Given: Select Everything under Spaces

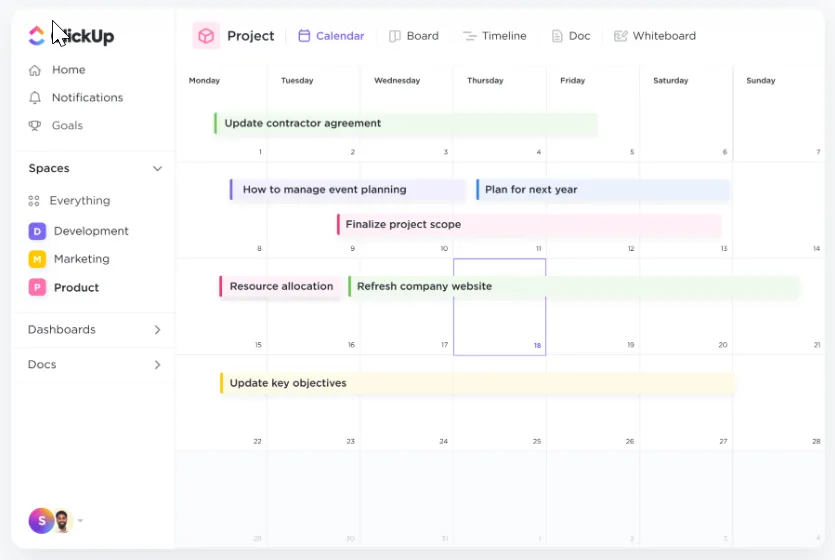Looking at the screenshot, I should 80,201.
